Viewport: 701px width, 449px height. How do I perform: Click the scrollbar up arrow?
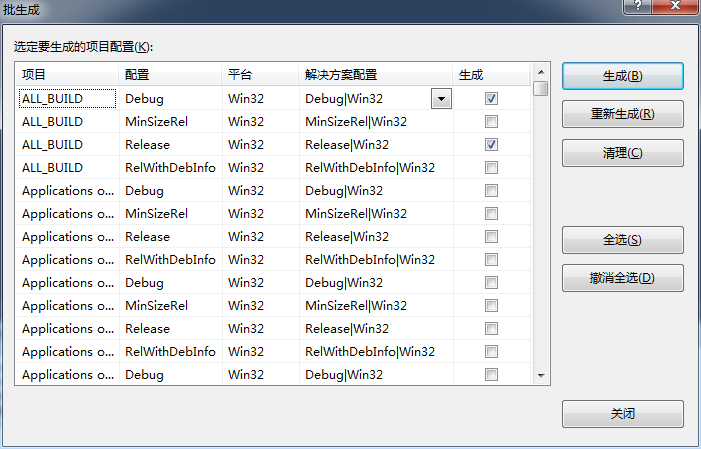pyautogui.click(x=541, y=72)
